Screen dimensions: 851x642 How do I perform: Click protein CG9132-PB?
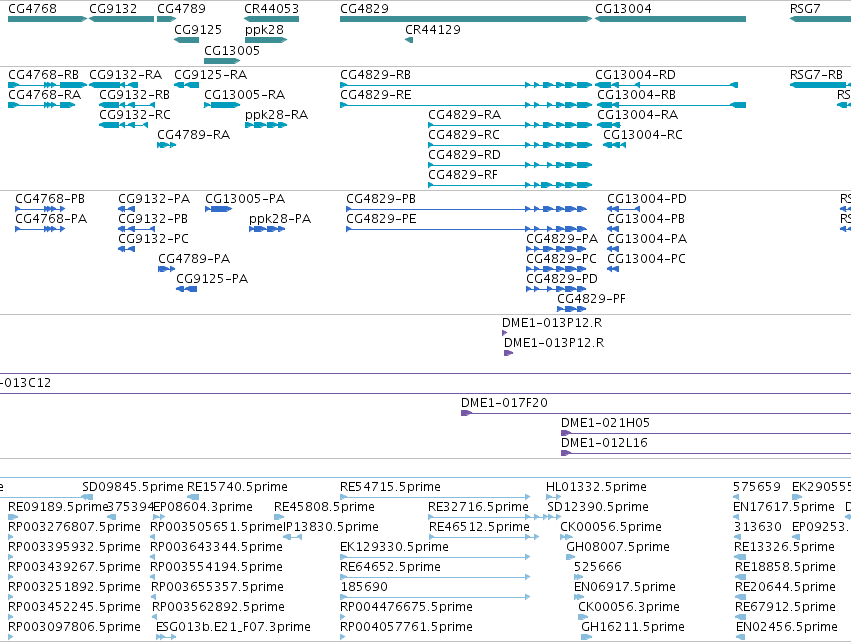pyautogui.click(x=153, y=219)
